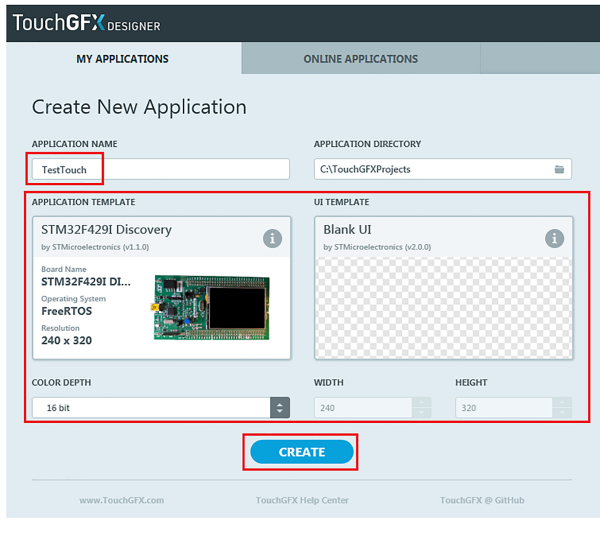Open info for STM32F429I Discovery template

pos(272,238)
